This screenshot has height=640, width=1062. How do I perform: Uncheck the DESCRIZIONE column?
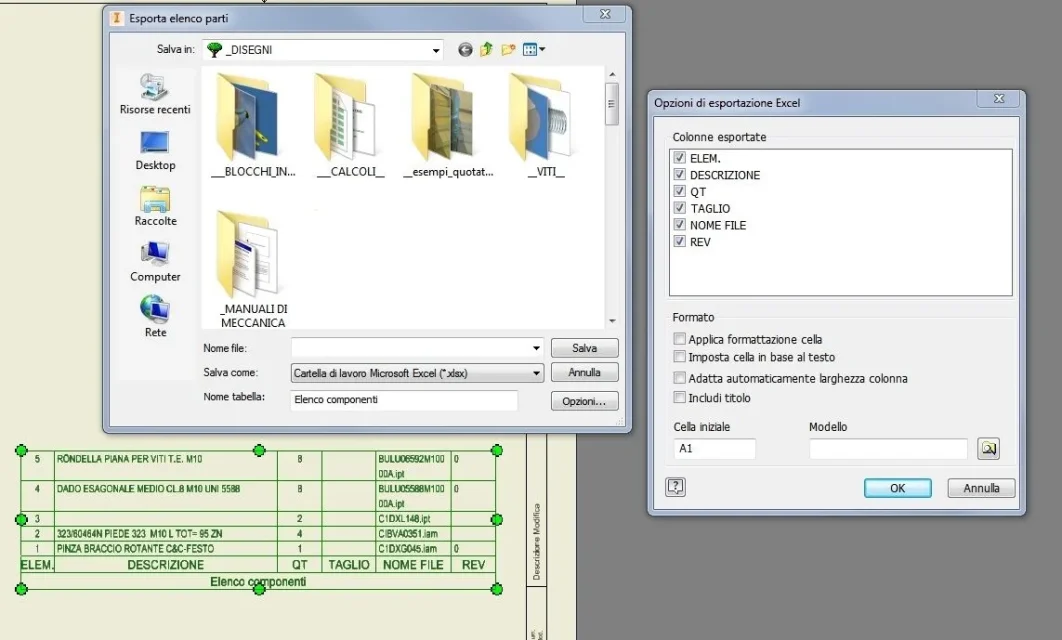tap(679, 175)
